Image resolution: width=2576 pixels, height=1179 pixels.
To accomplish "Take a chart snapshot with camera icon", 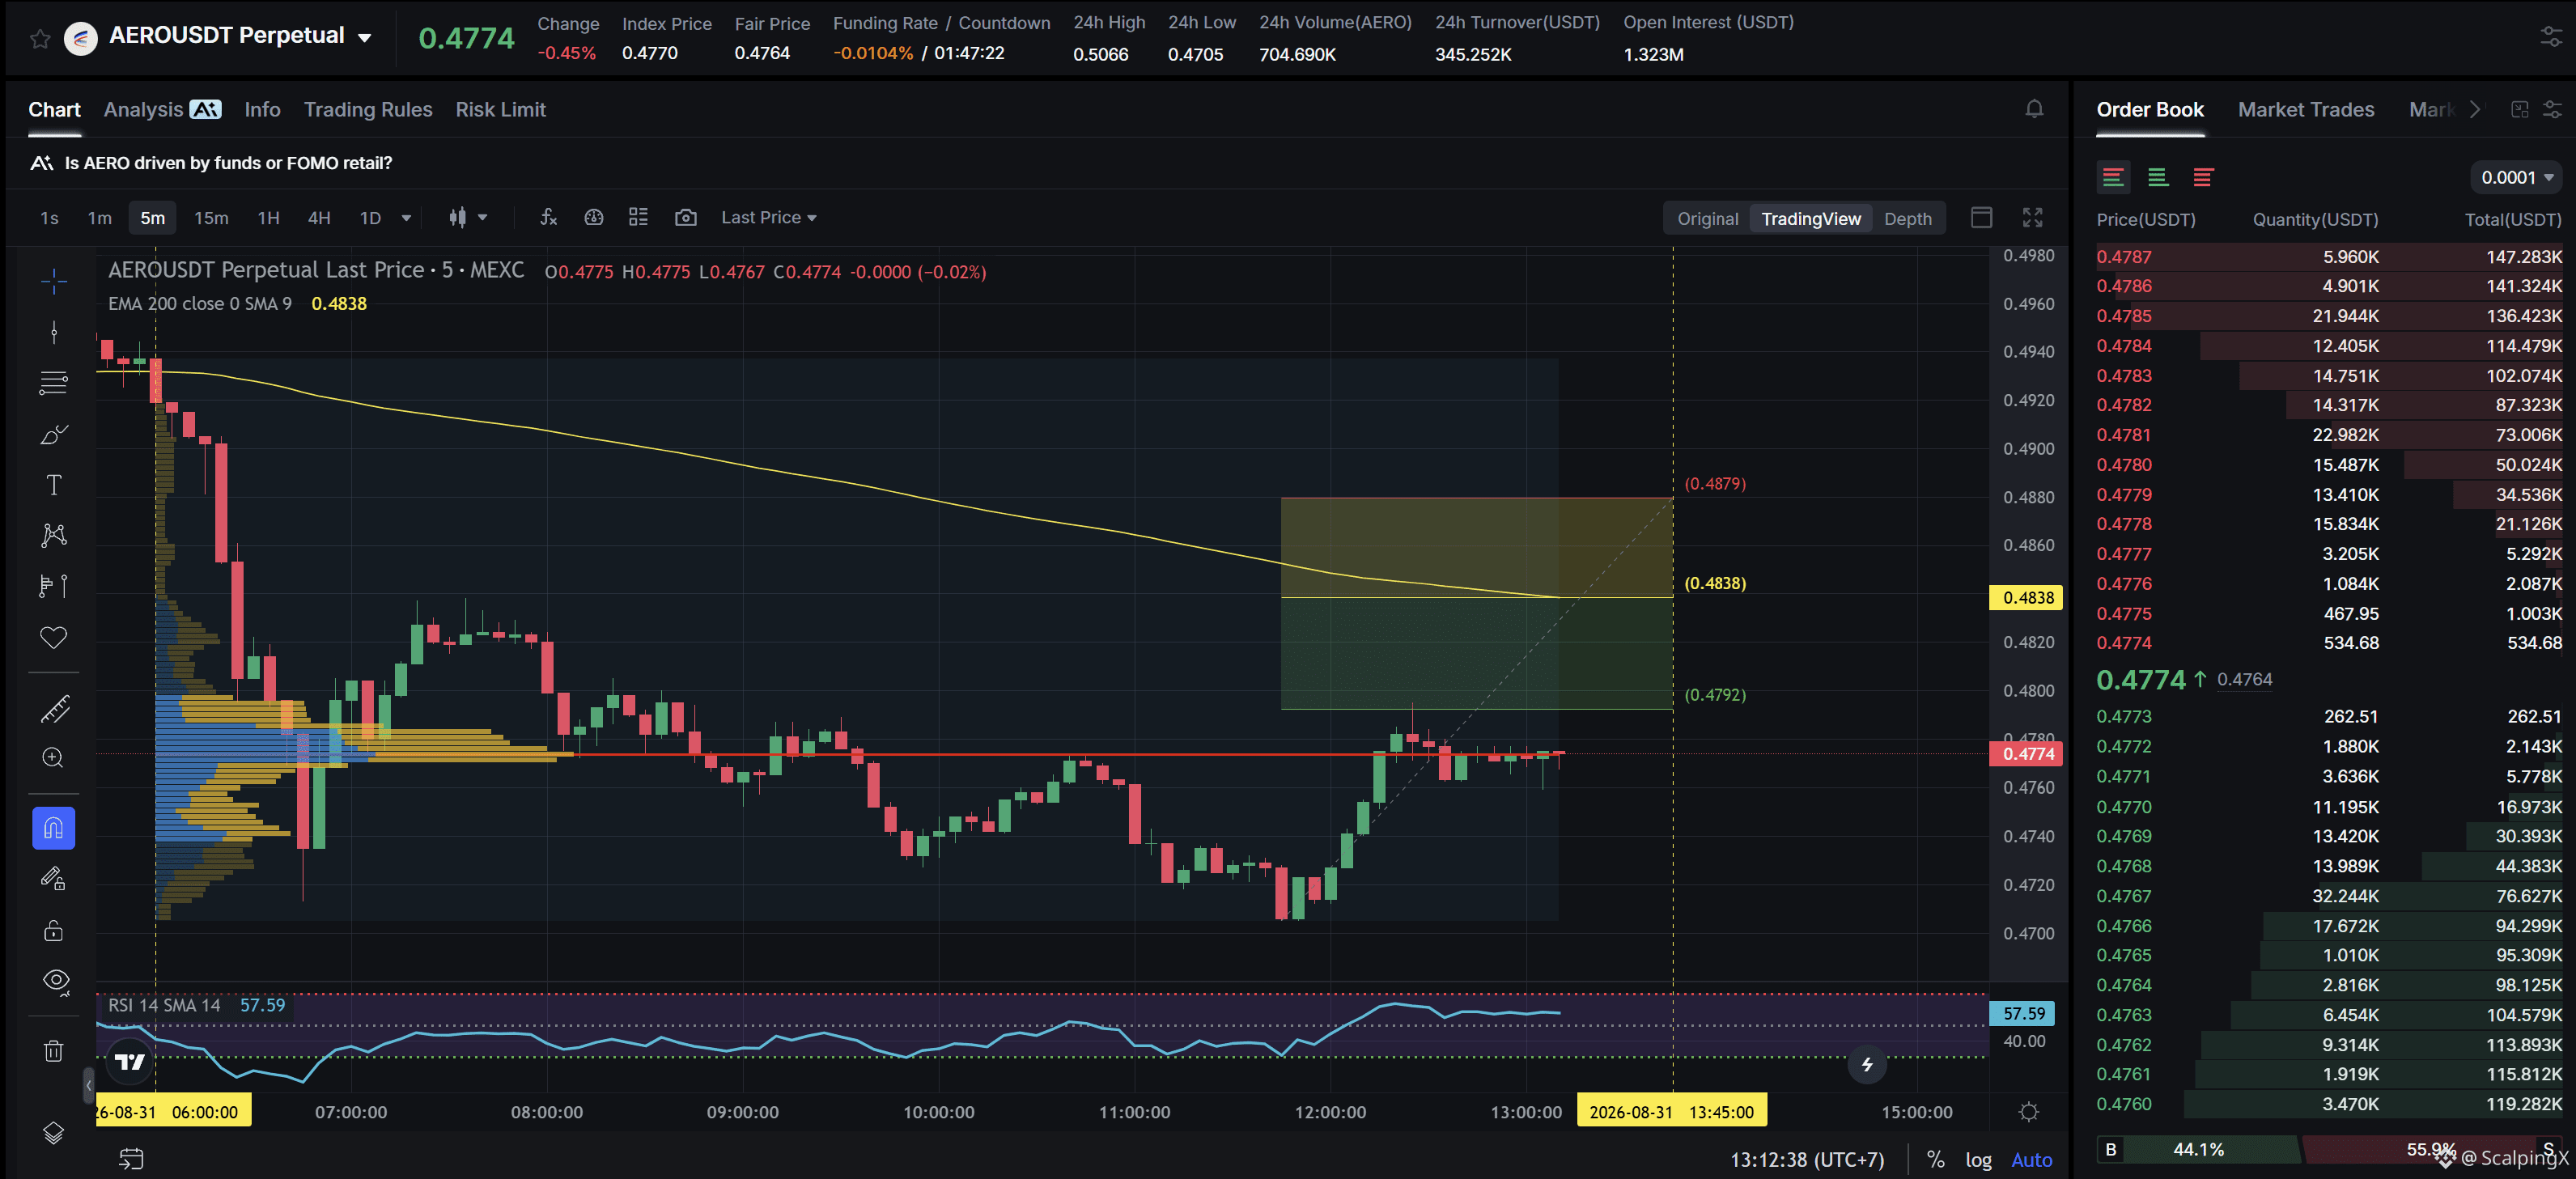I will [685, 217].
